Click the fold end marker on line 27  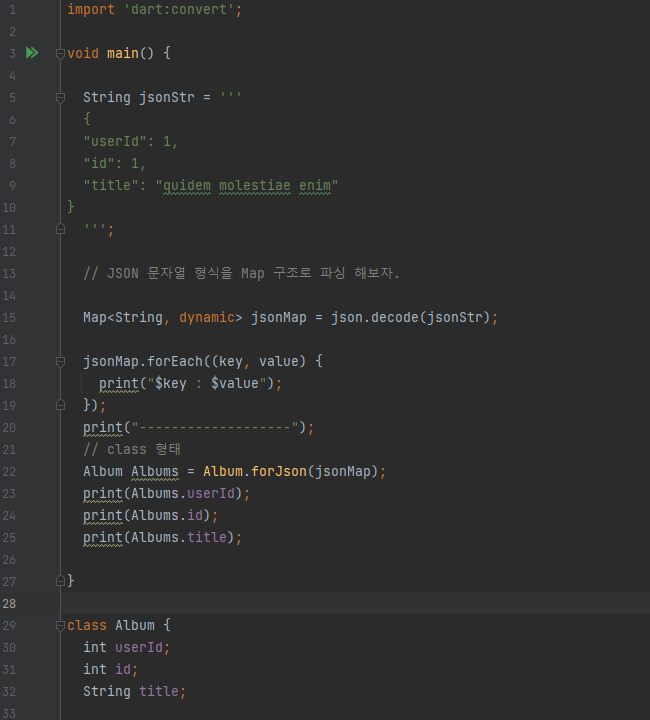click(60, 581)
